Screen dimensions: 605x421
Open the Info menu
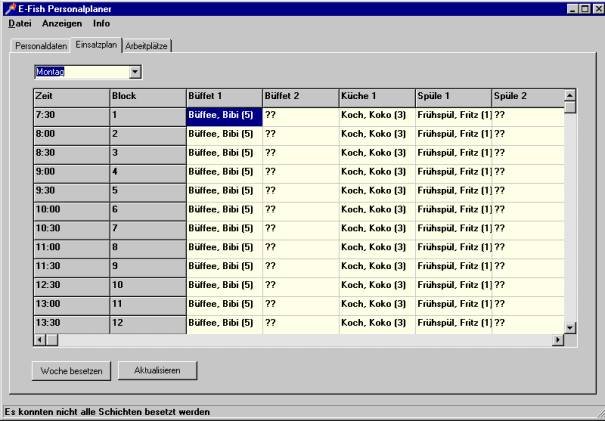(101, 22)
